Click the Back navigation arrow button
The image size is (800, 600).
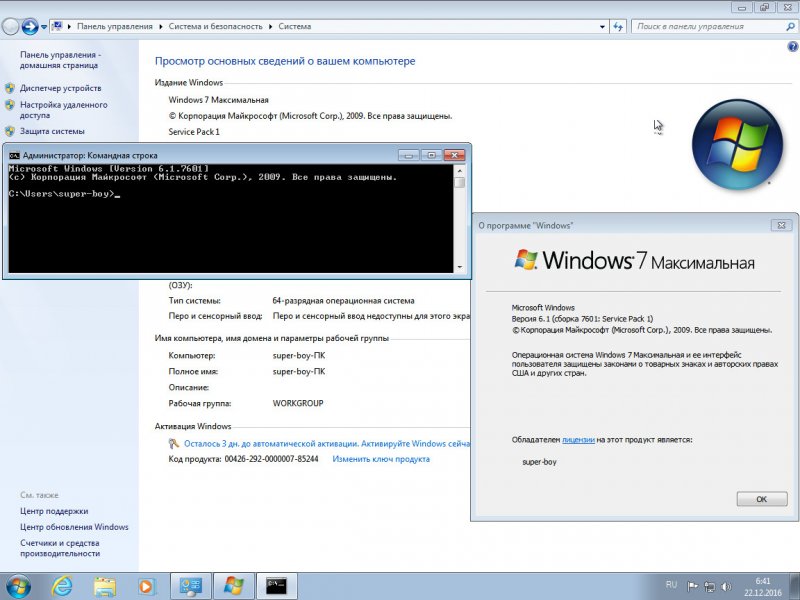[10, 26]
